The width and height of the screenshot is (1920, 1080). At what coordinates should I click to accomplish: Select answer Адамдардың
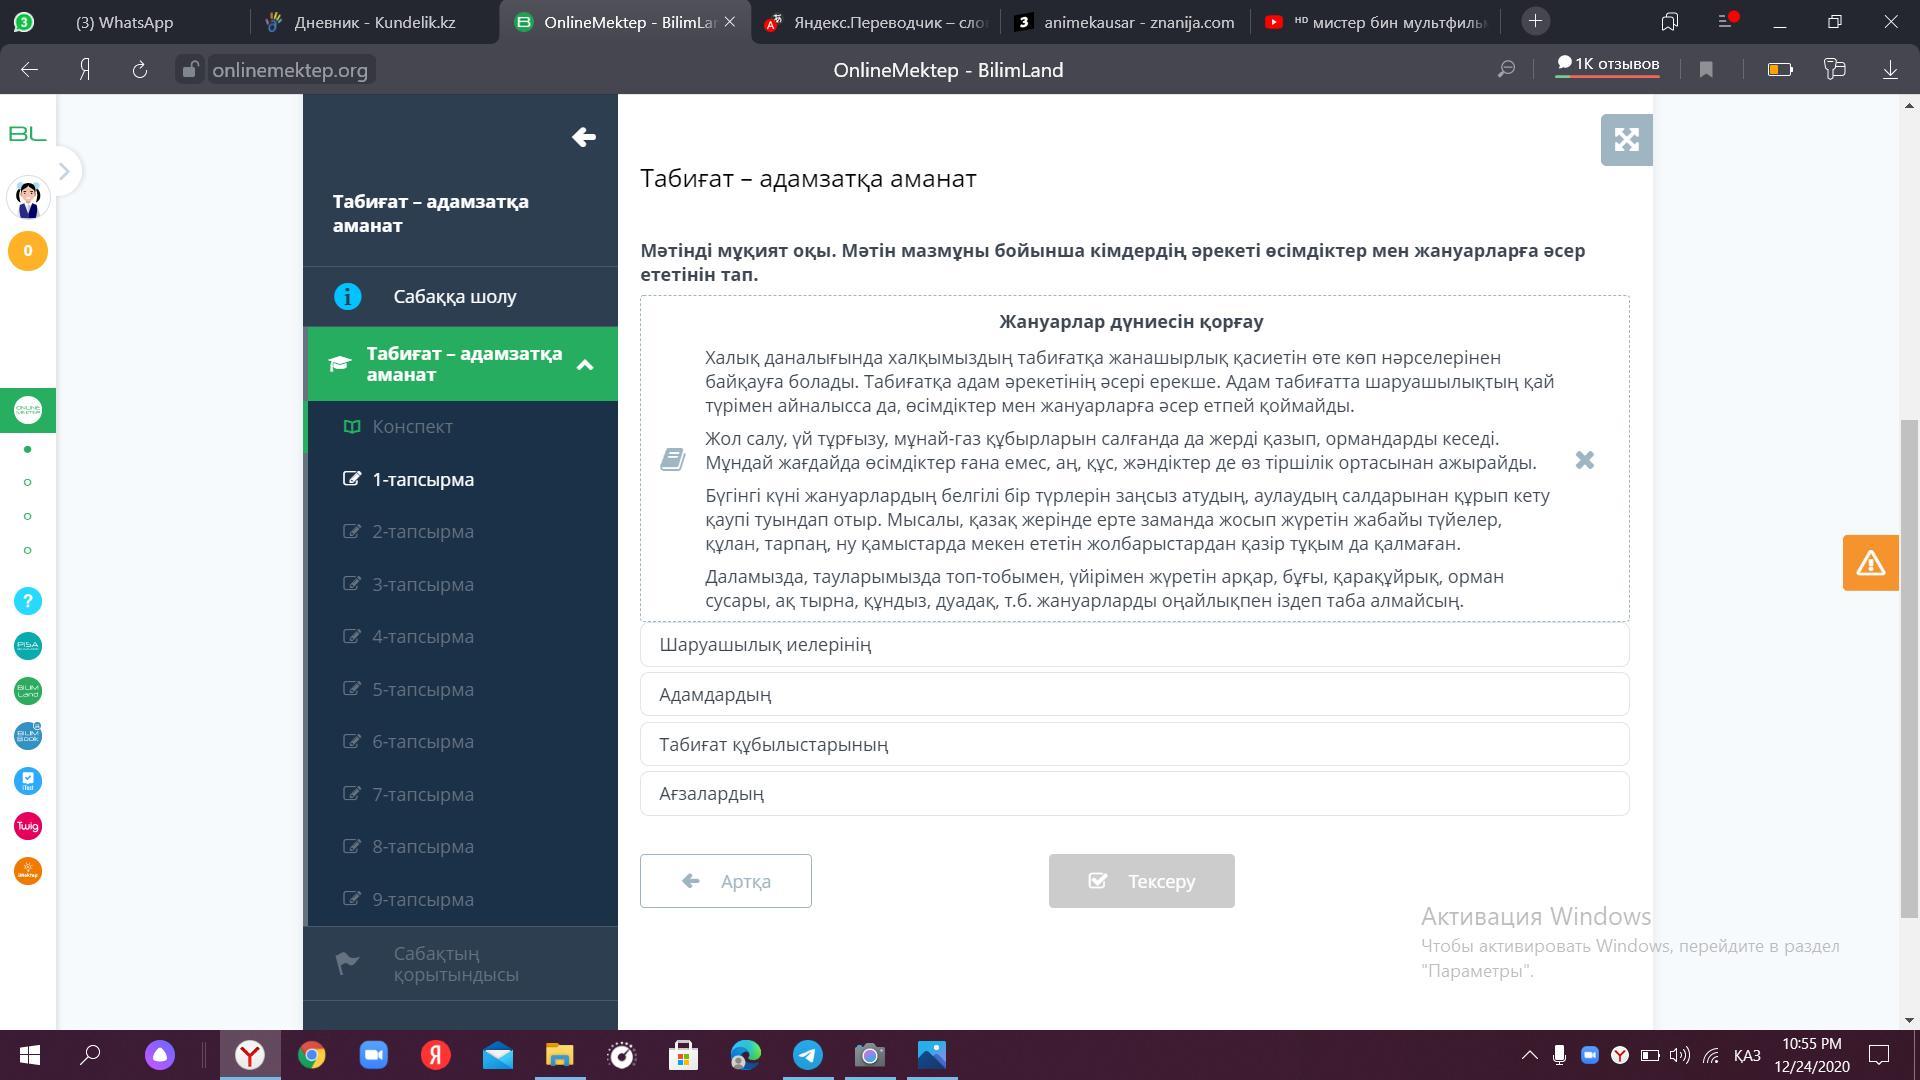pyautogui.click(x=1134, y=694)
